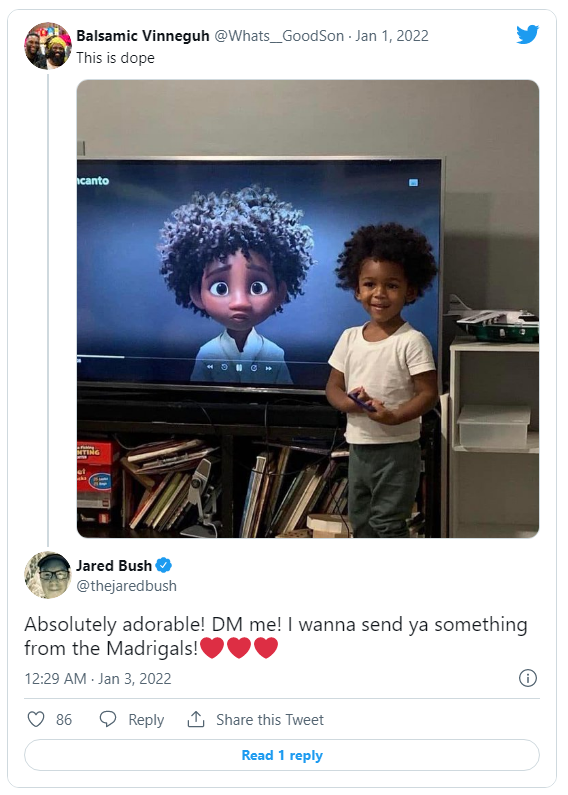Click the Jan 1, 2022 date link
Image resolution: width=568 pixels, height=795 pixels.
(392, 35)
